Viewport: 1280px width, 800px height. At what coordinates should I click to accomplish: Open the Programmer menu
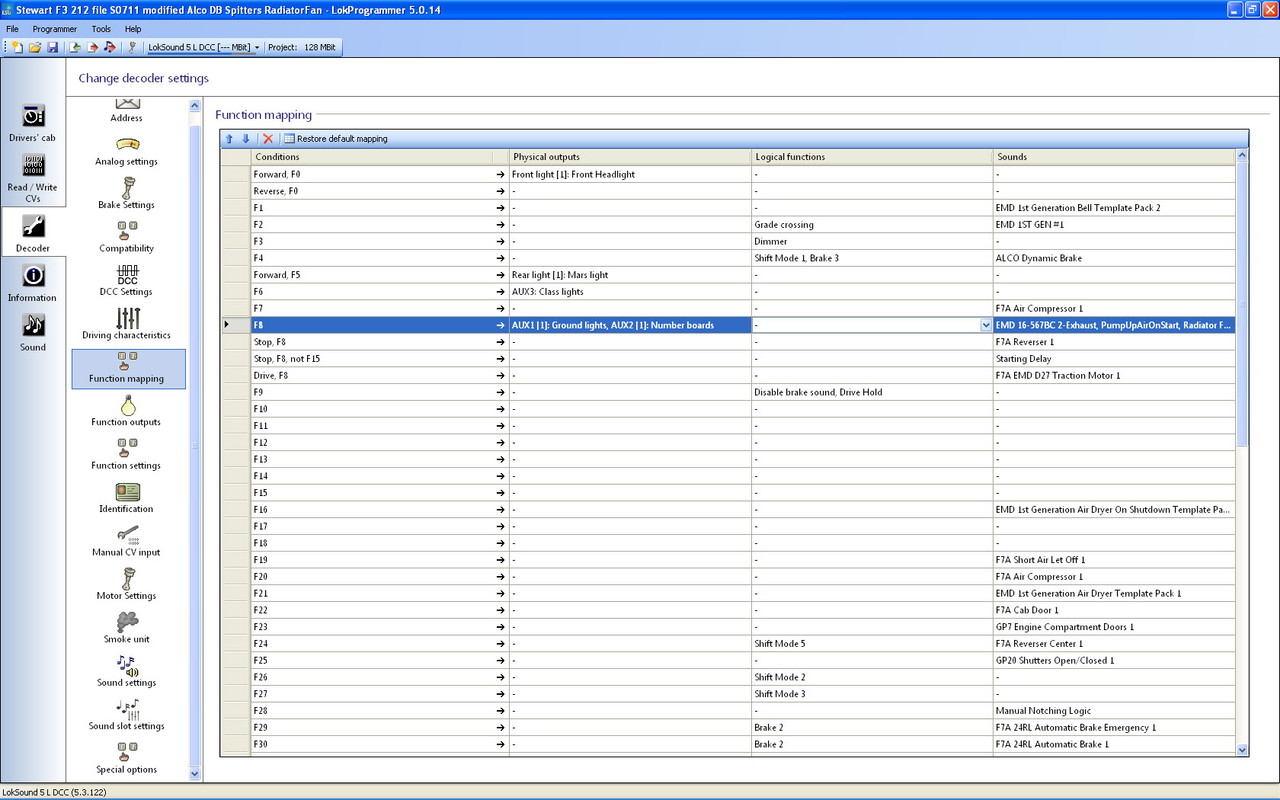point(55,28)
